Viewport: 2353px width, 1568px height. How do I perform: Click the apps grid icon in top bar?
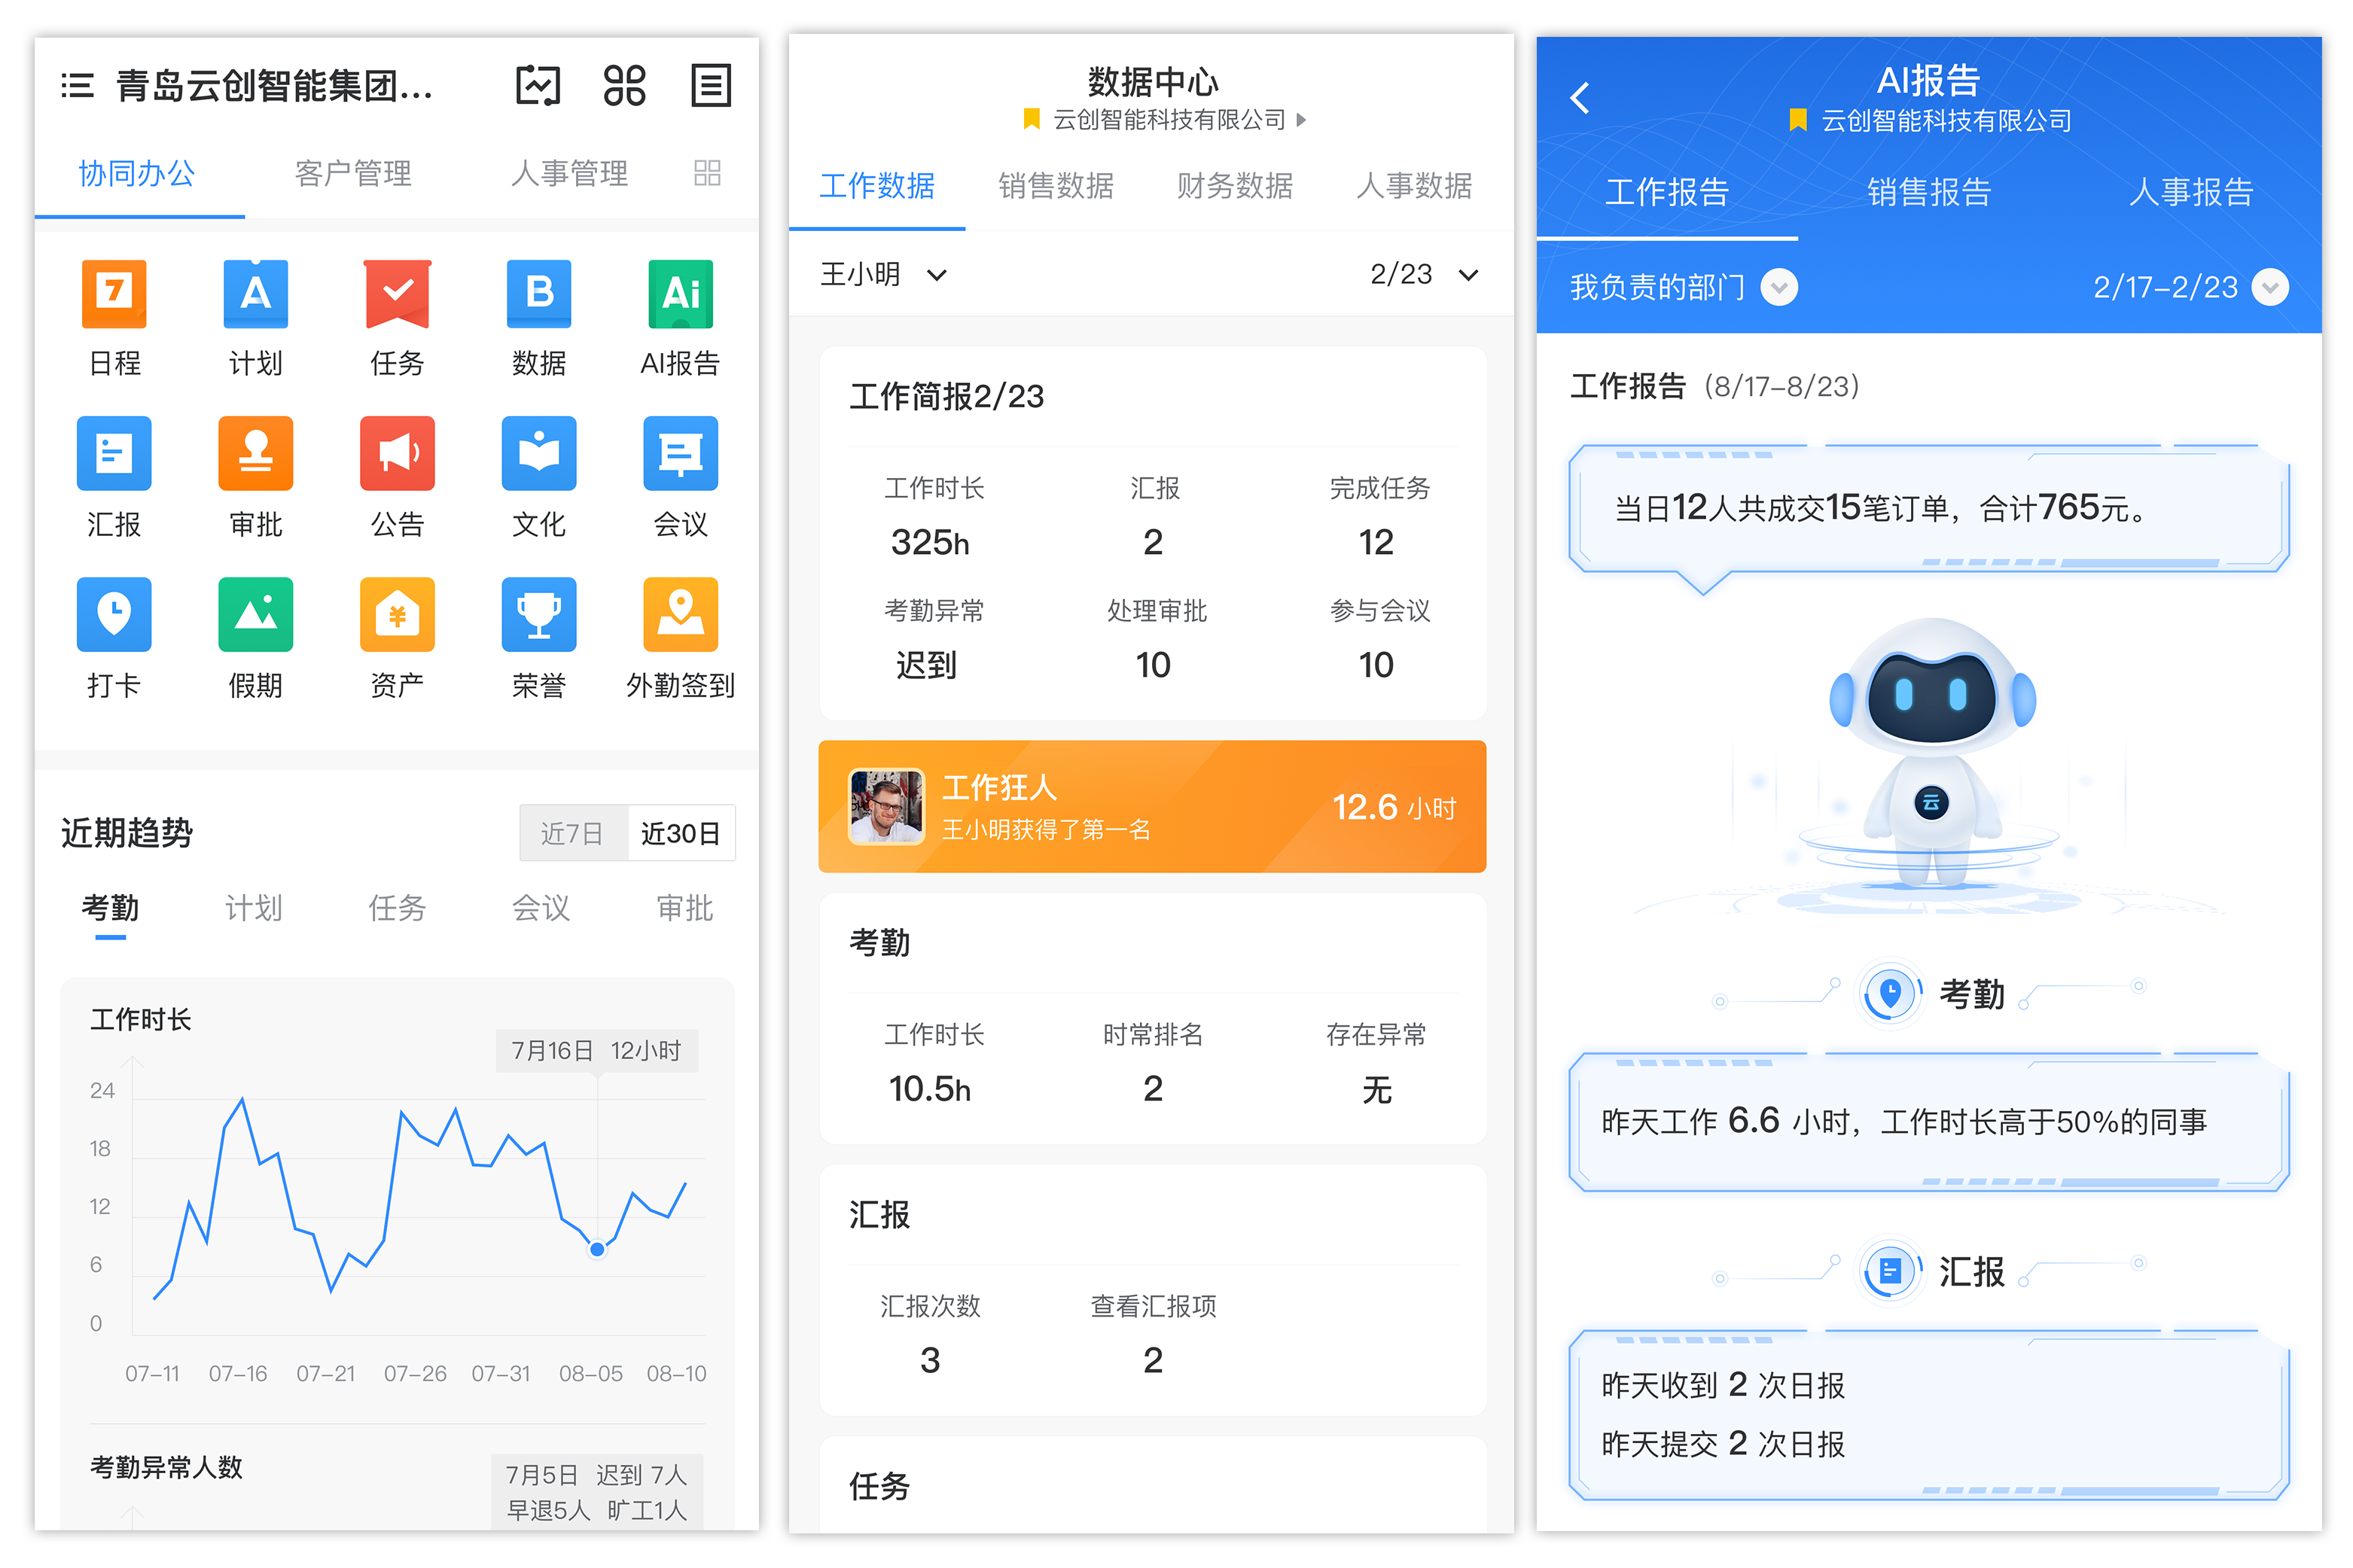click(624, 86)
